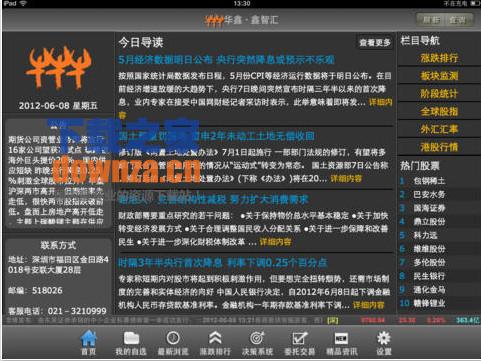Select hot stock 通化金马
481x361 pixels.
pos(429,290)
